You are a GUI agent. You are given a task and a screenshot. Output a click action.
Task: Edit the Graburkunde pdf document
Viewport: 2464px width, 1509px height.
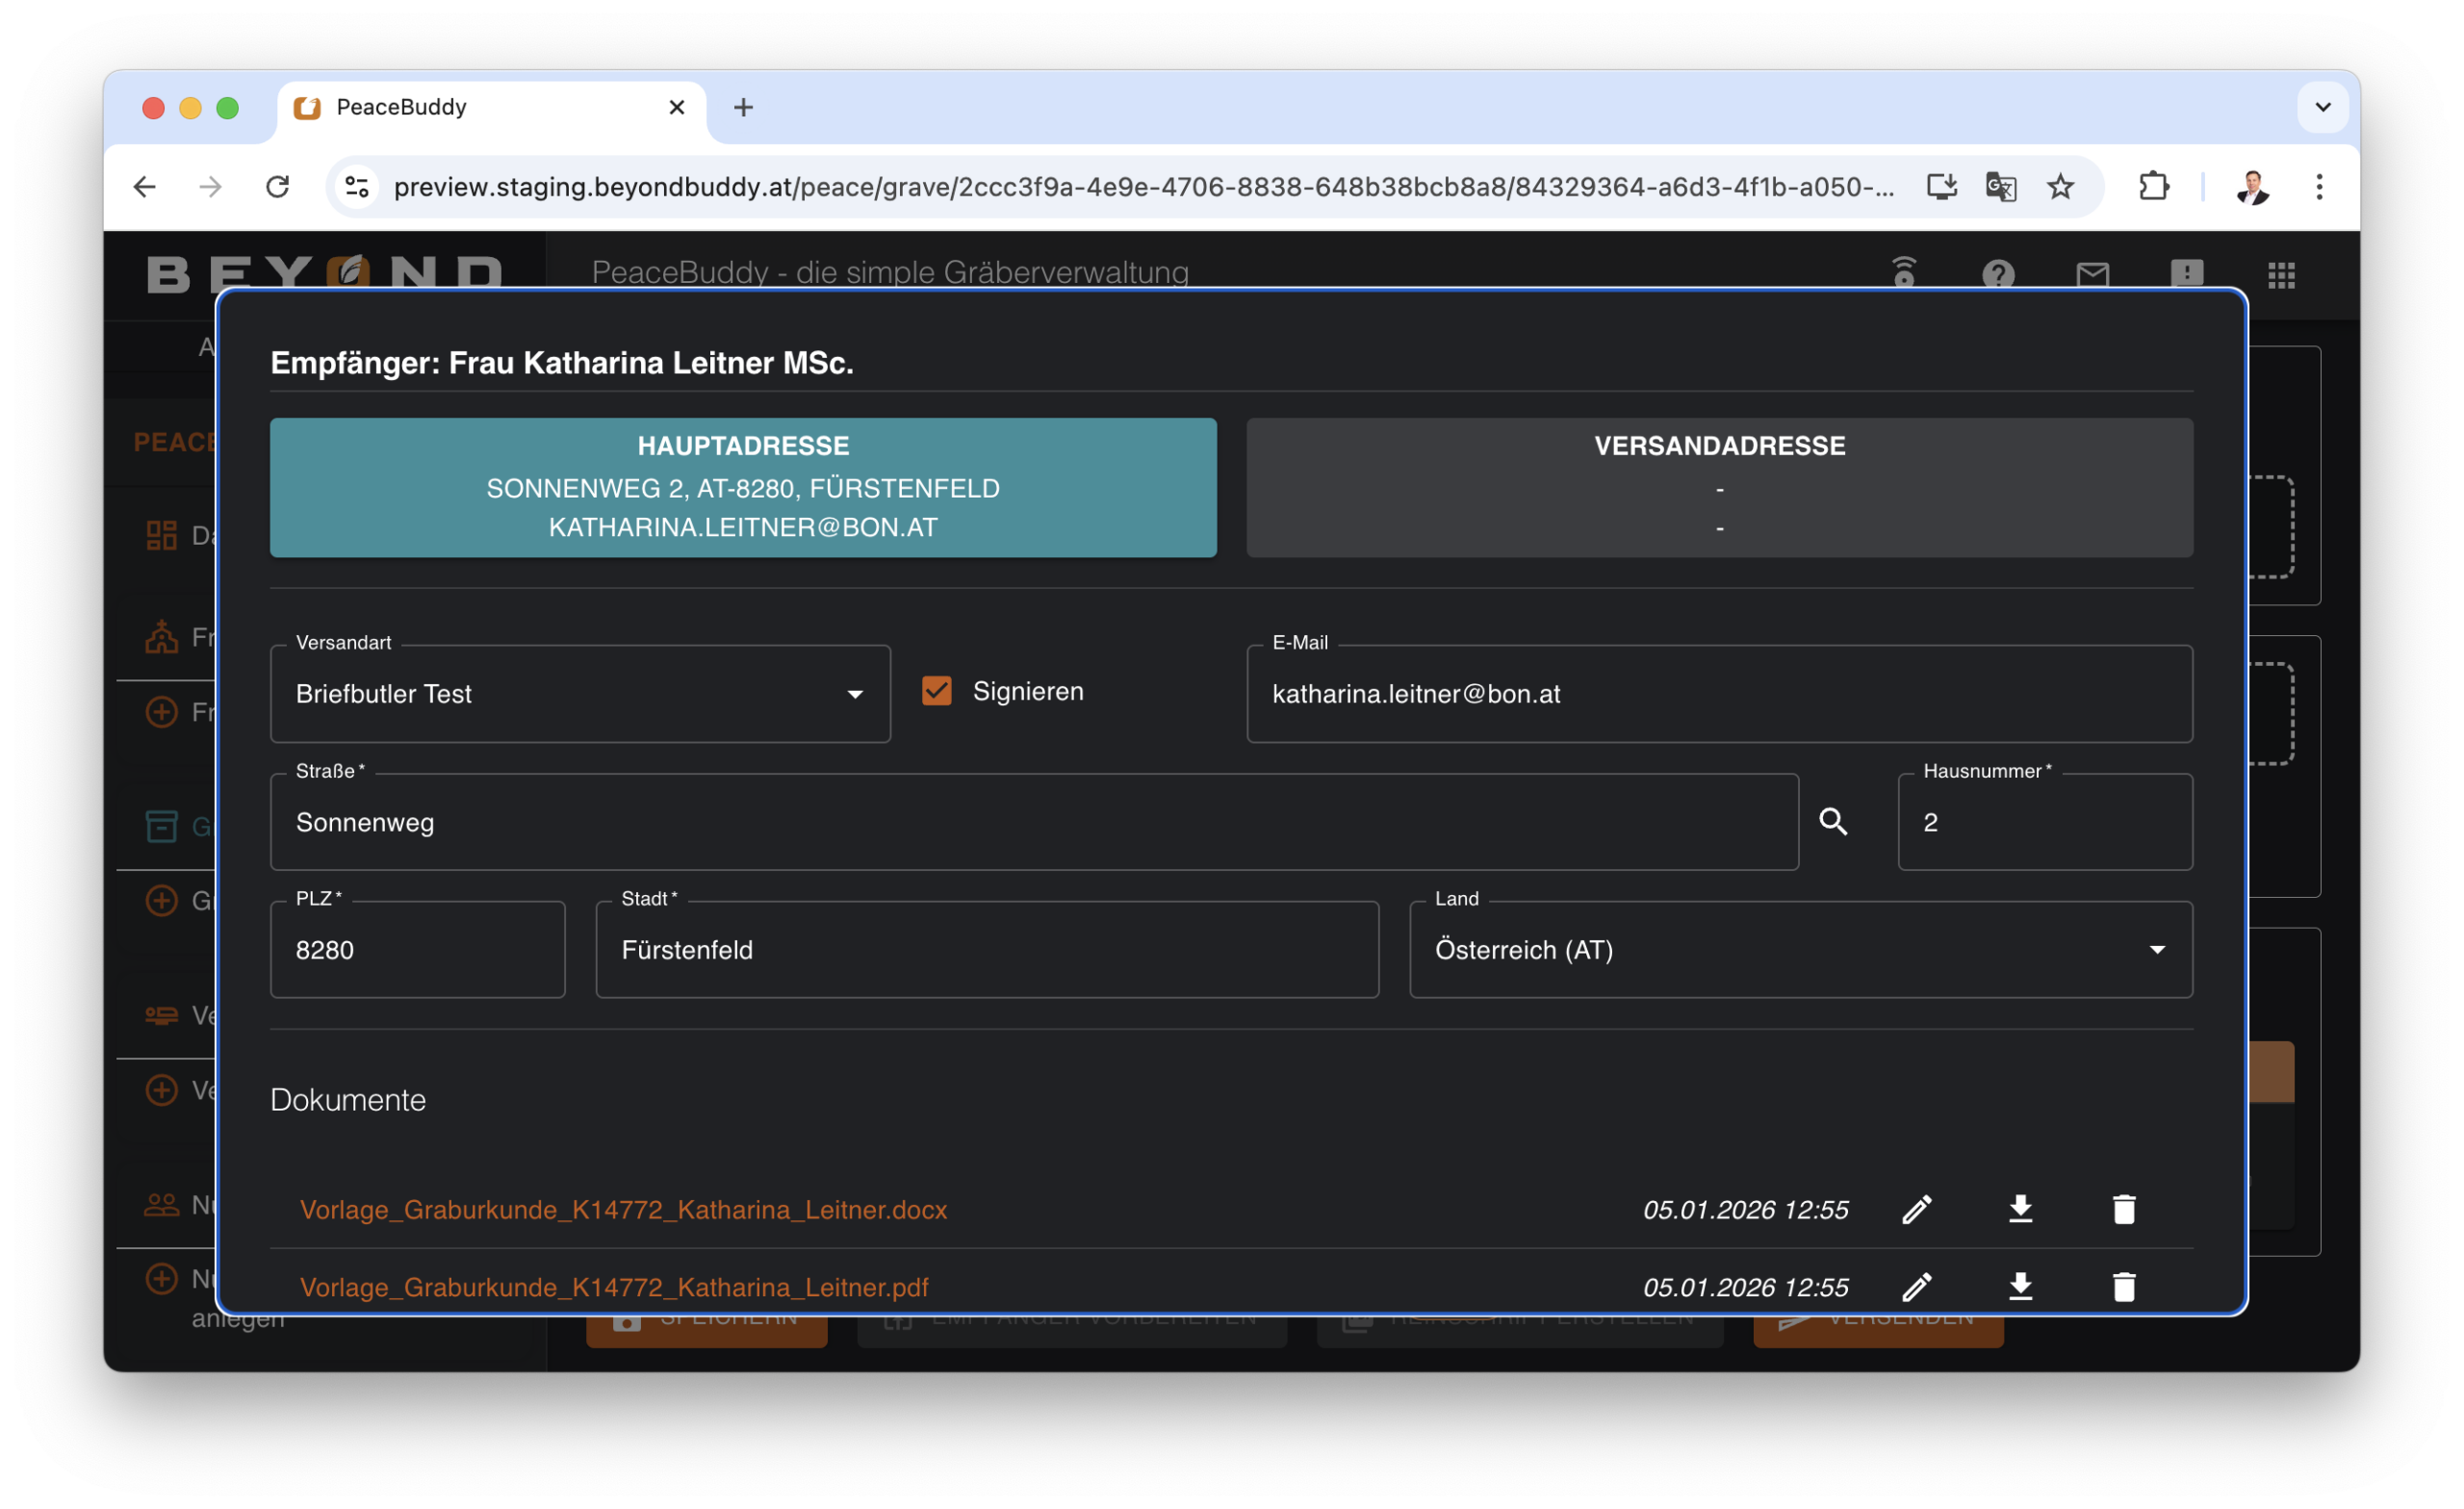point(1916,1286)
